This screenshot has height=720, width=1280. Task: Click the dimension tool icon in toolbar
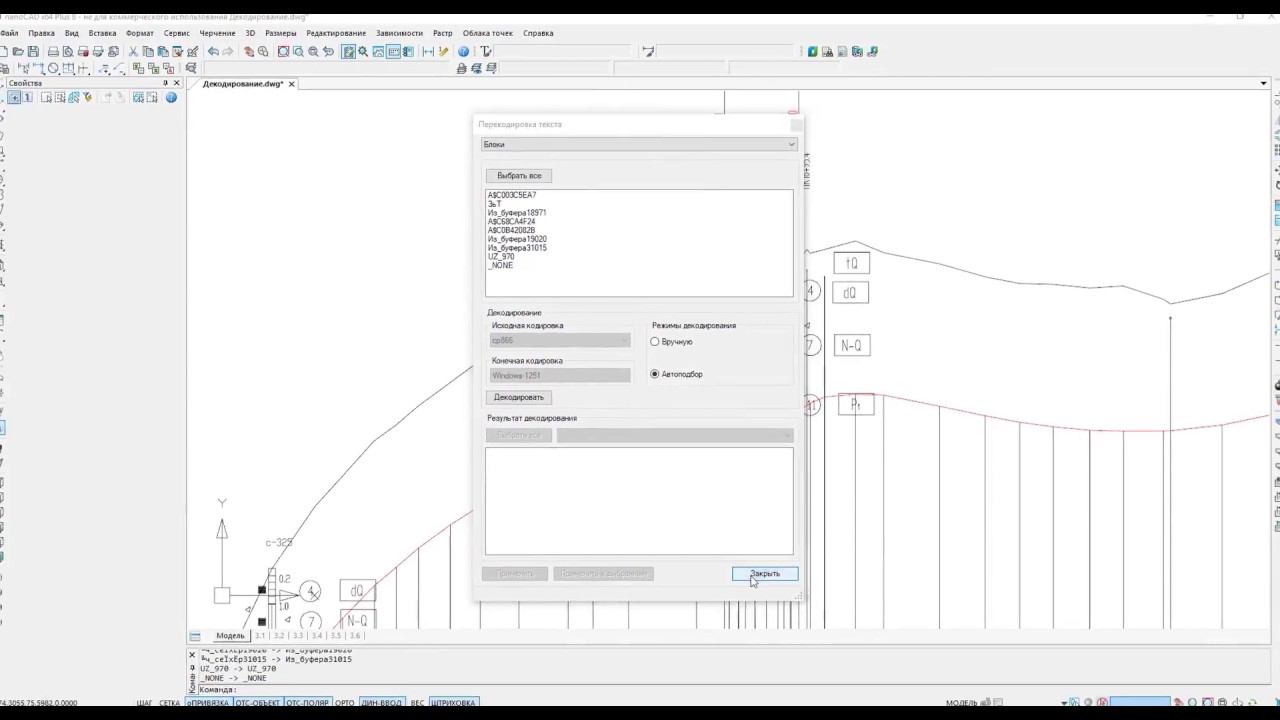[428, 52]
